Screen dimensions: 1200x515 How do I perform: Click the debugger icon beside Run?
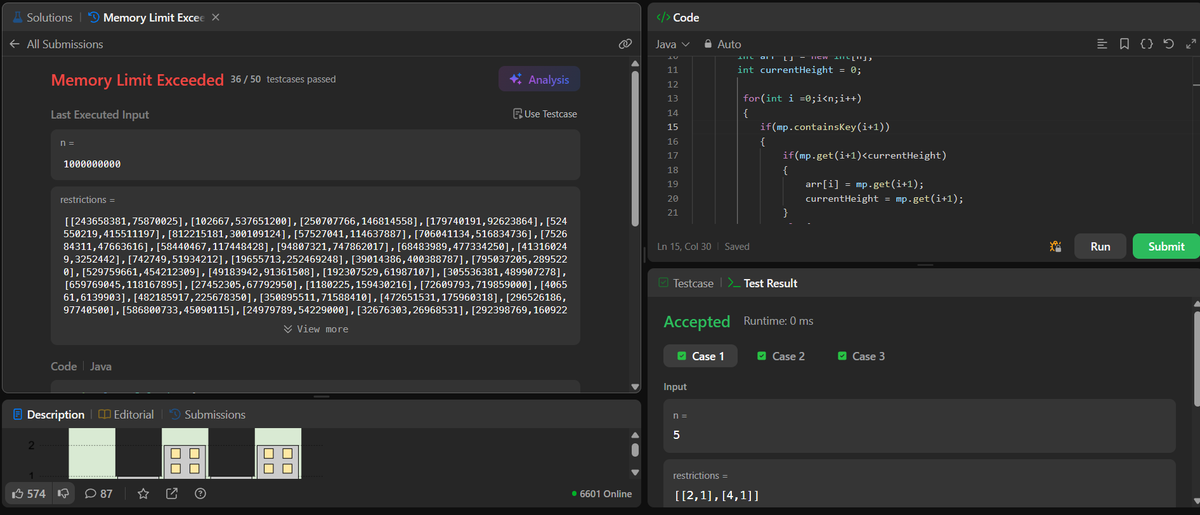pyautogui.click(x=1055, y=246)
